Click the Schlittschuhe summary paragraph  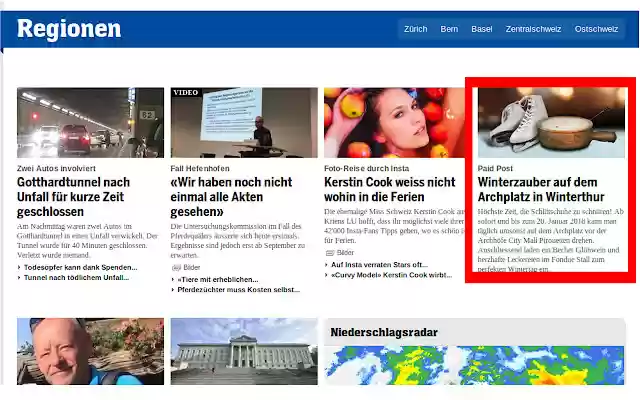551,240
